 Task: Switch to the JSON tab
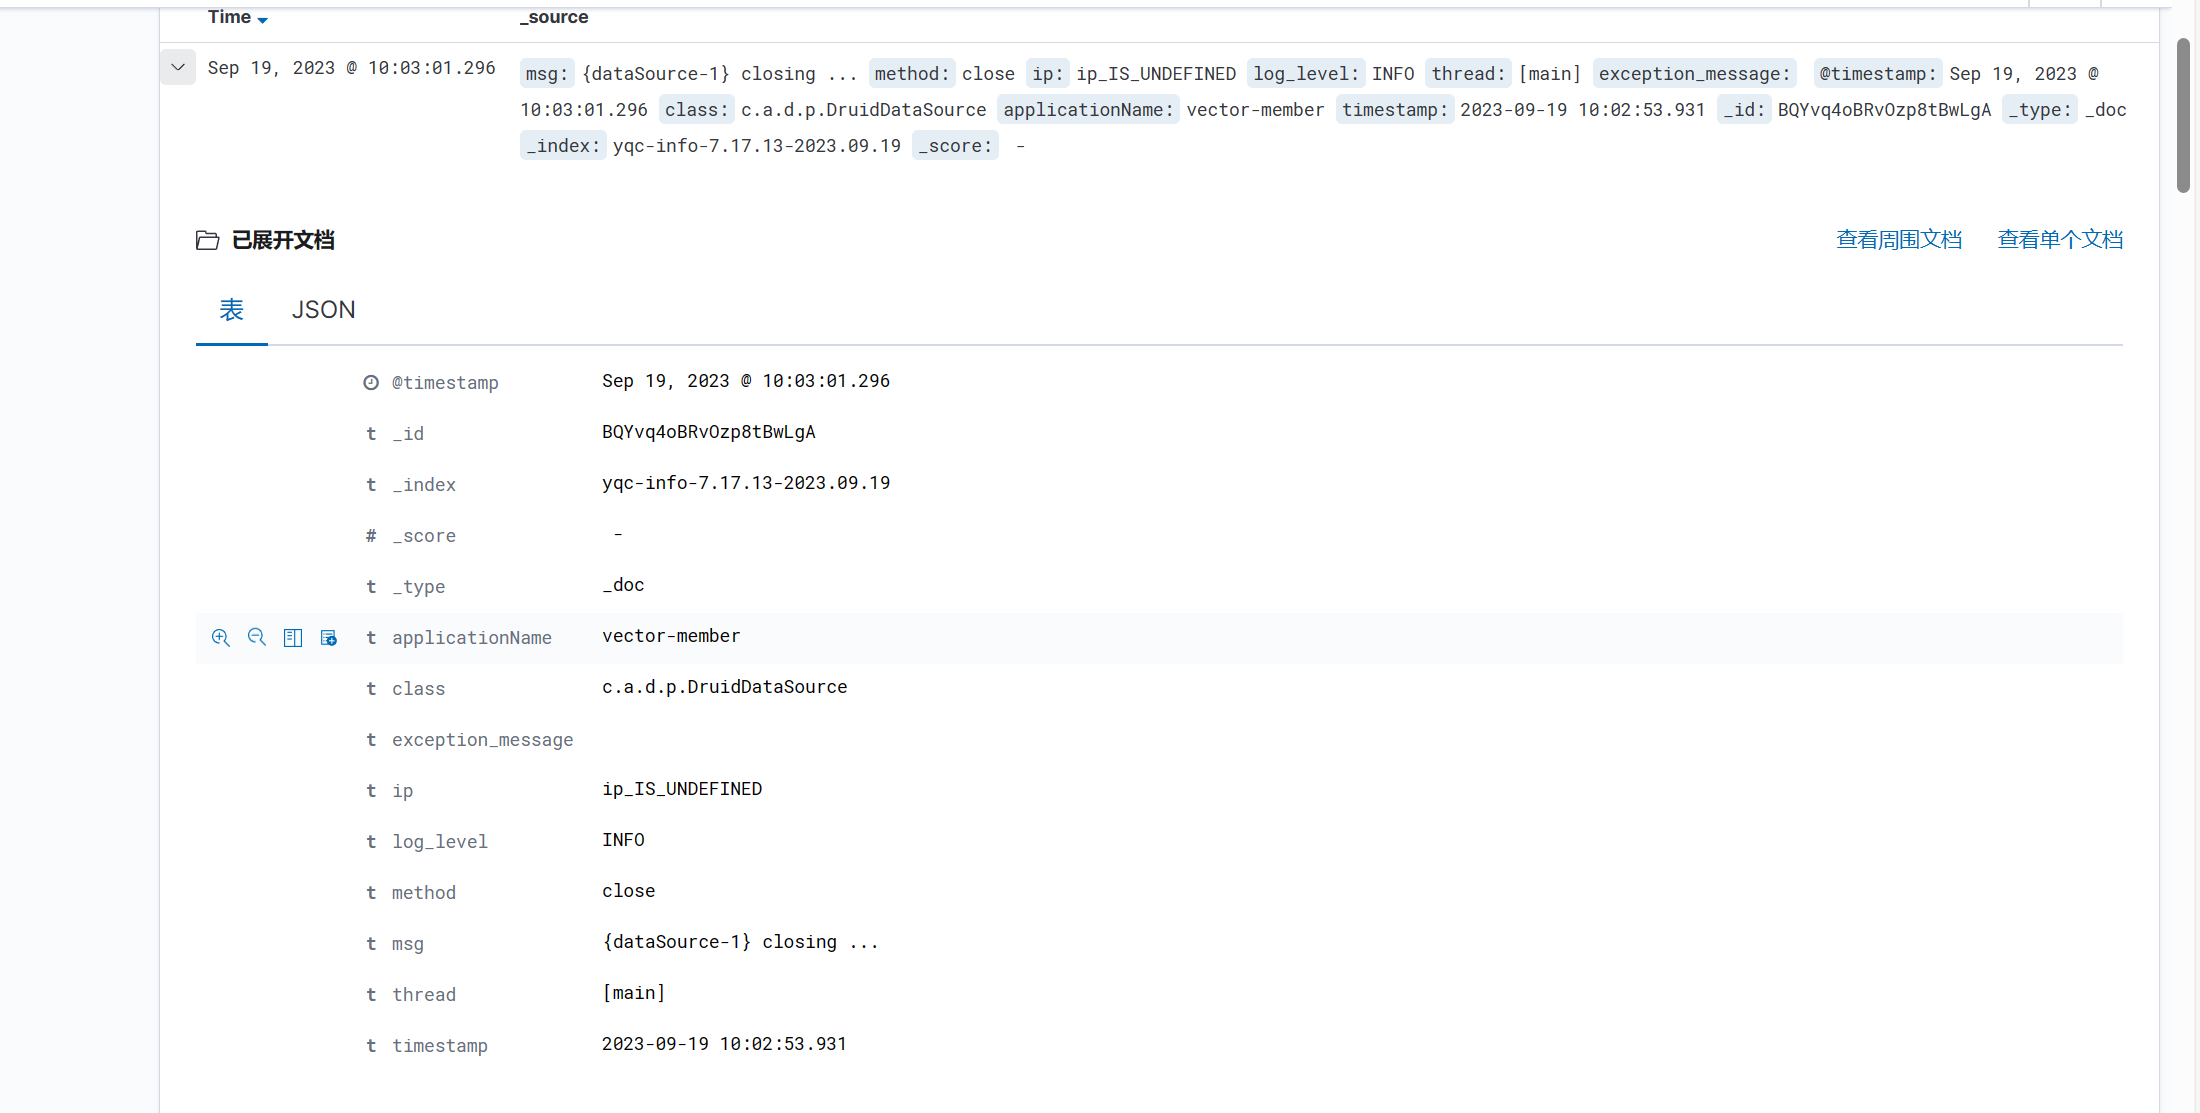click(x=323, y=310)
